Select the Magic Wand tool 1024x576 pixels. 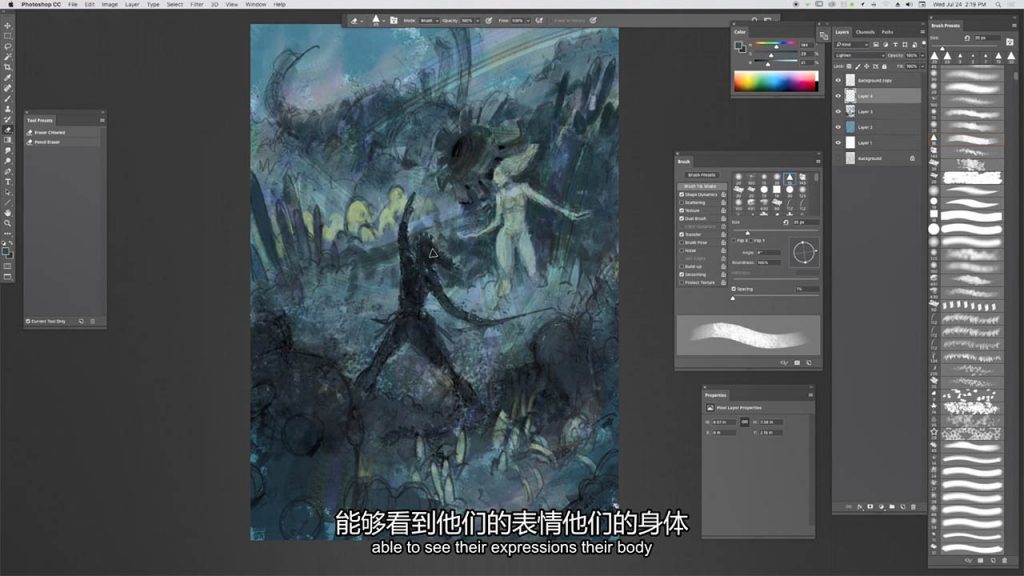8,57
